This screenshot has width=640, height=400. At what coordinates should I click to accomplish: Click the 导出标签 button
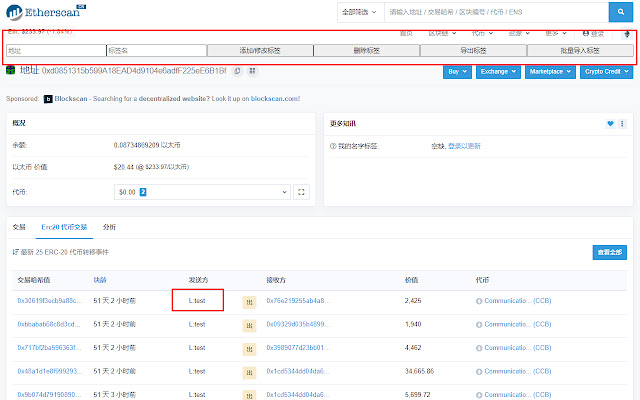tap(473, 51)
